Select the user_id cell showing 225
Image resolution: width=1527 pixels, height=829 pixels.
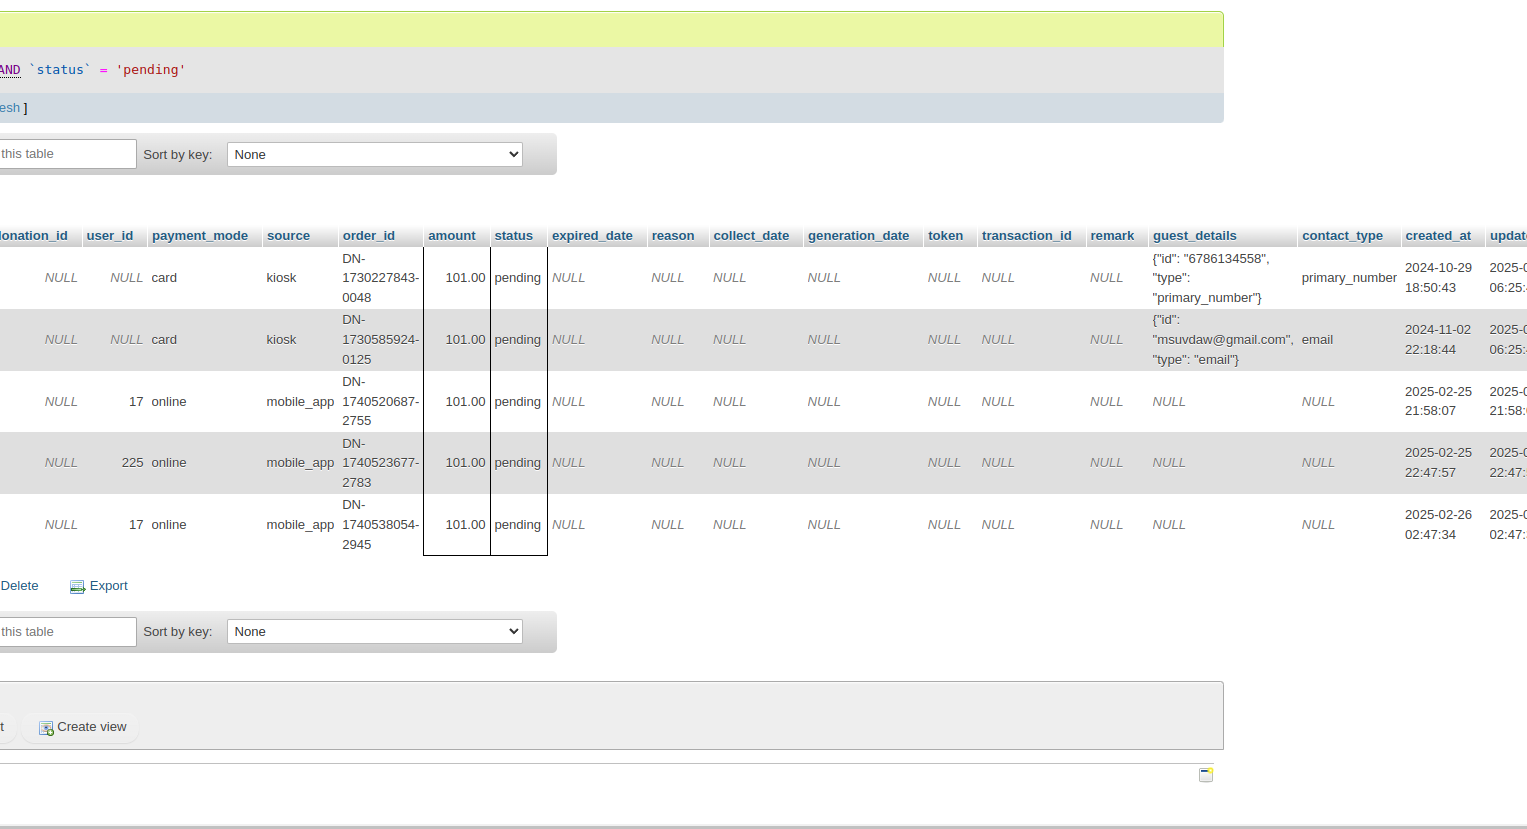[132, 463]
